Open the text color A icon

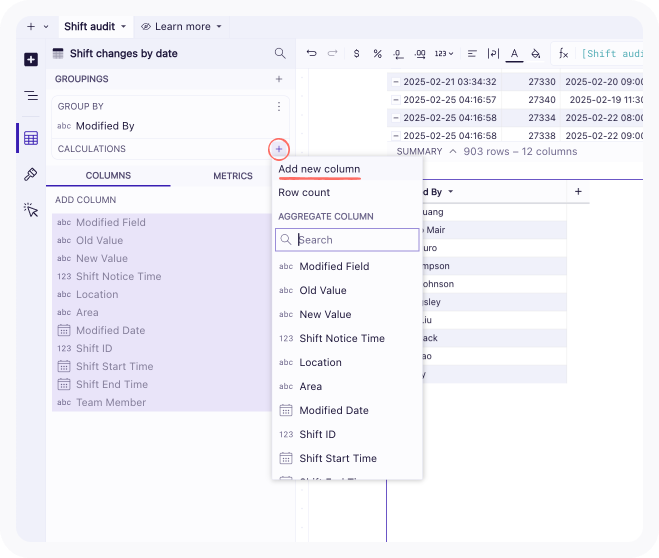coord(514,54)
